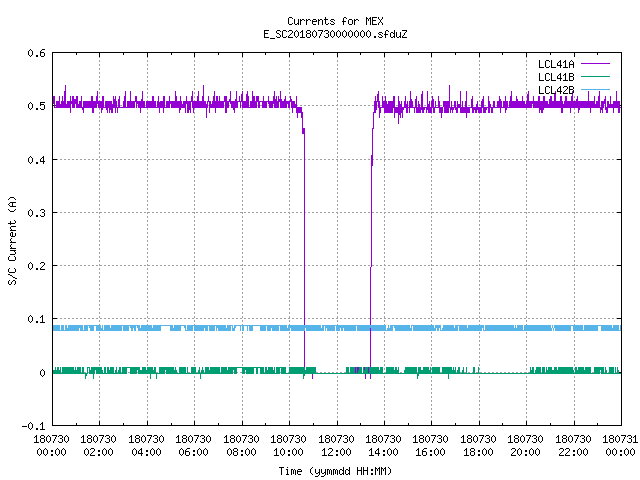Click the 0.4 y-axis tick value

click(36, 160)
